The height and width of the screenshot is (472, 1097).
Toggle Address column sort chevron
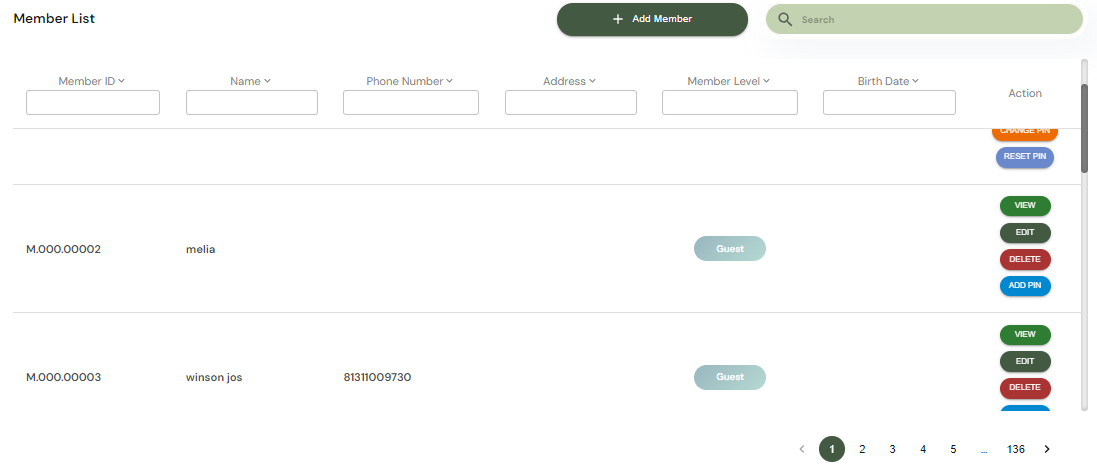click(x=592, y=81)
